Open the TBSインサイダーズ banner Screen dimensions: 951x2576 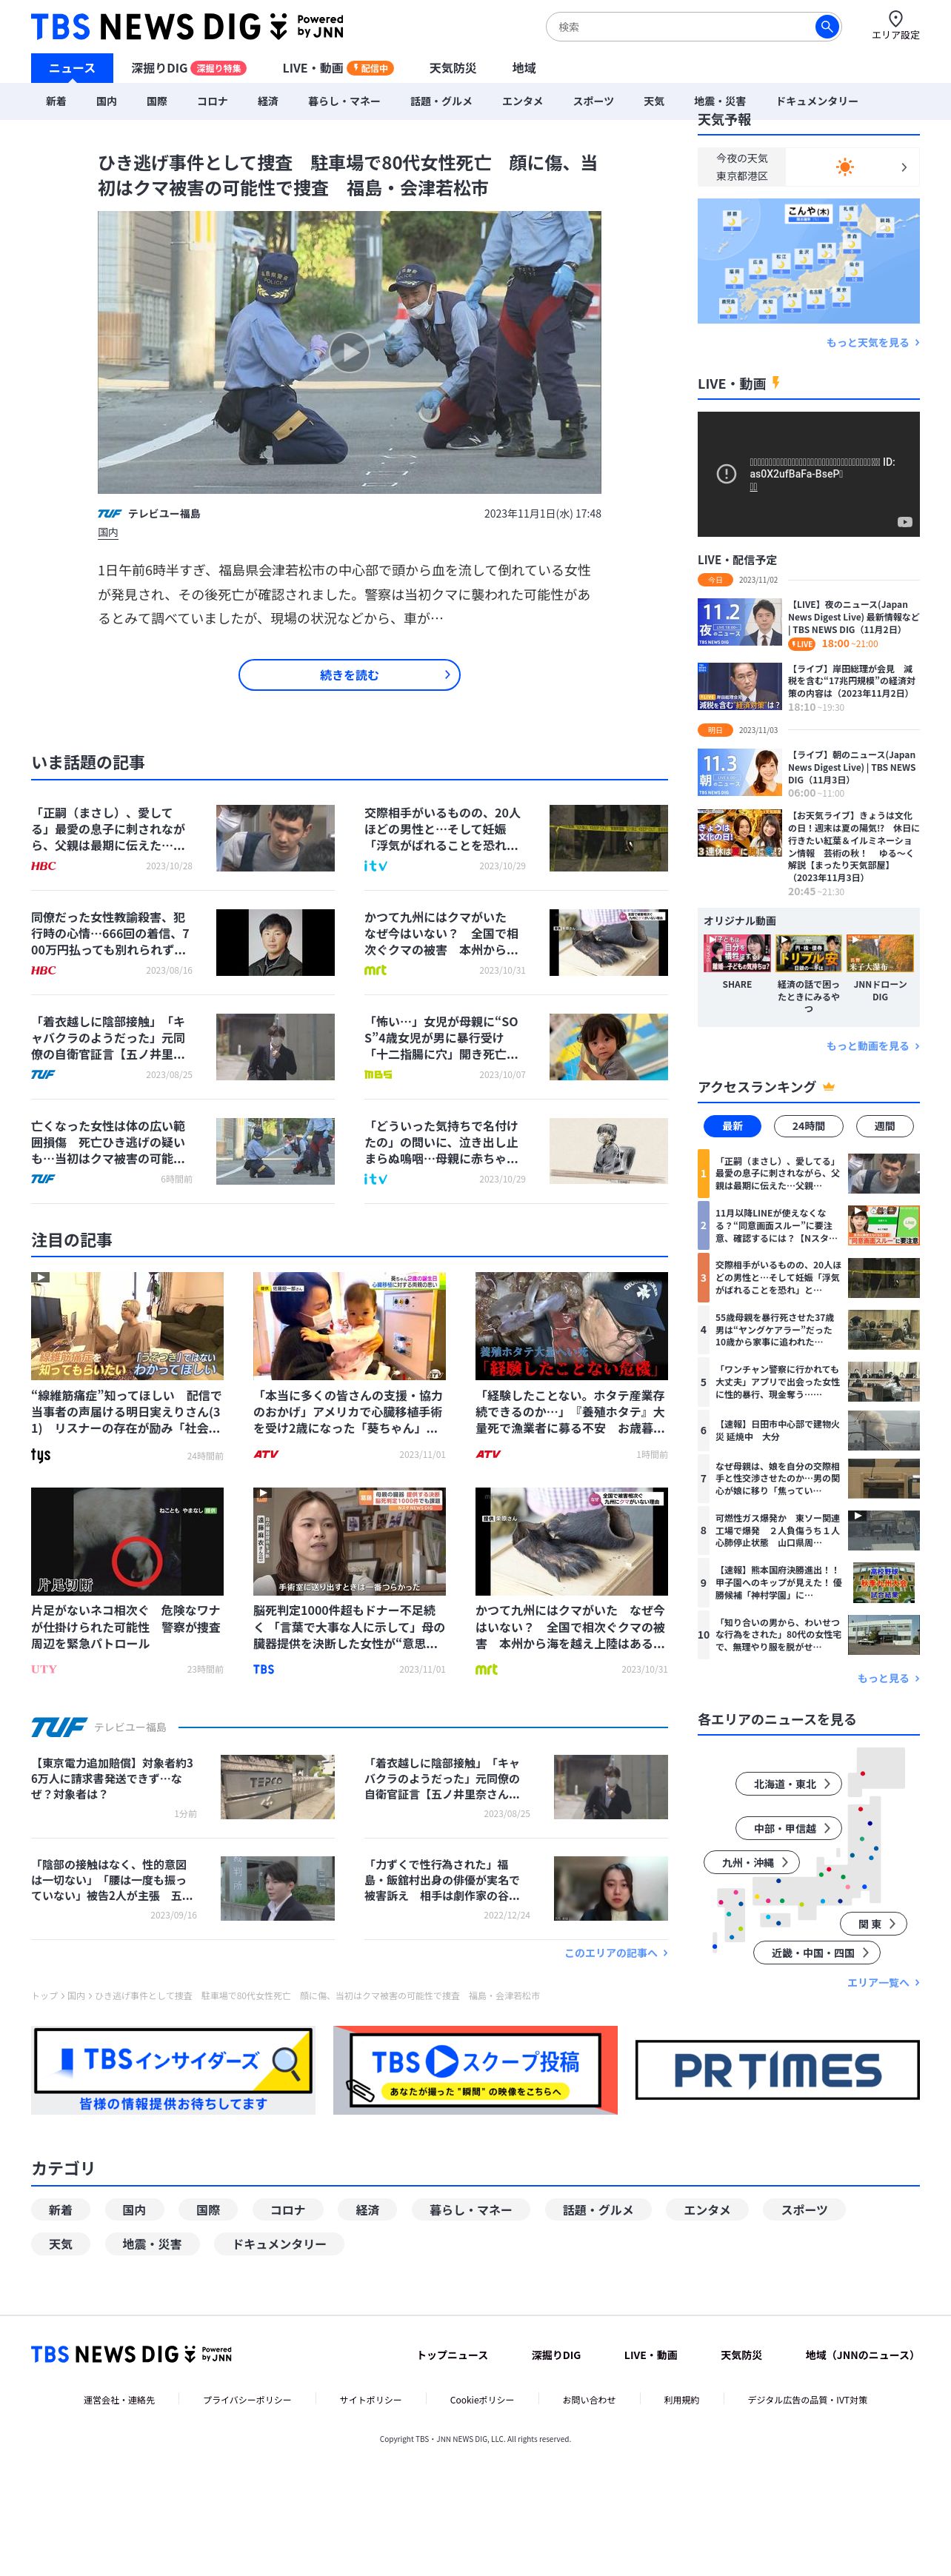tap(173, 2070)
